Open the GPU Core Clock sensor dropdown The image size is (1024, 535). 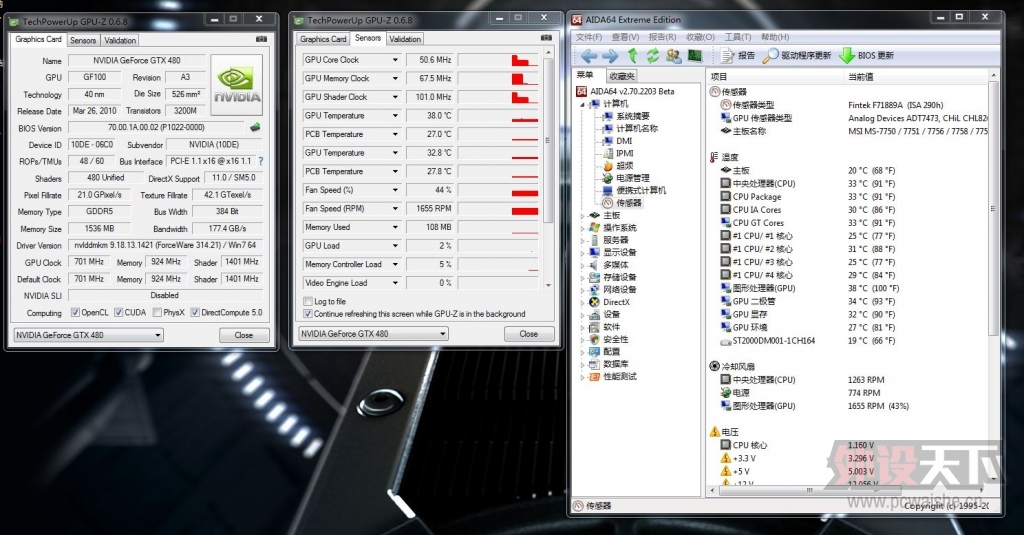point(395,59)
